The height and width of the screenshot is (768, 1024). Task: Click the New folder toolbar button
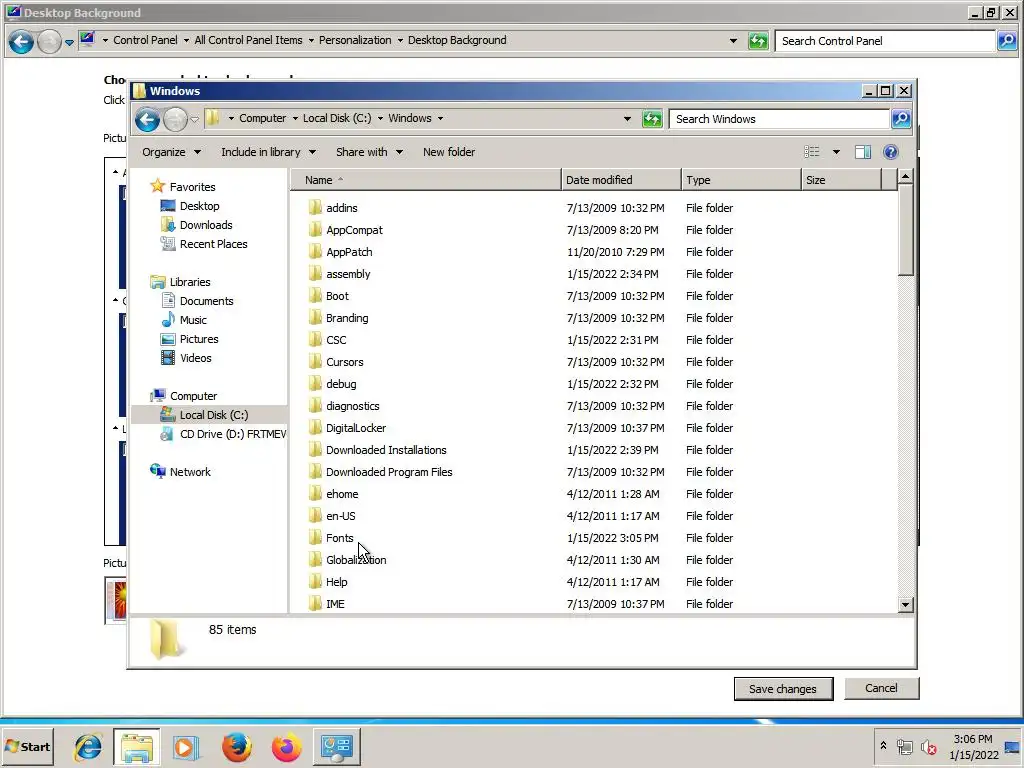click(x=449, y=152)
